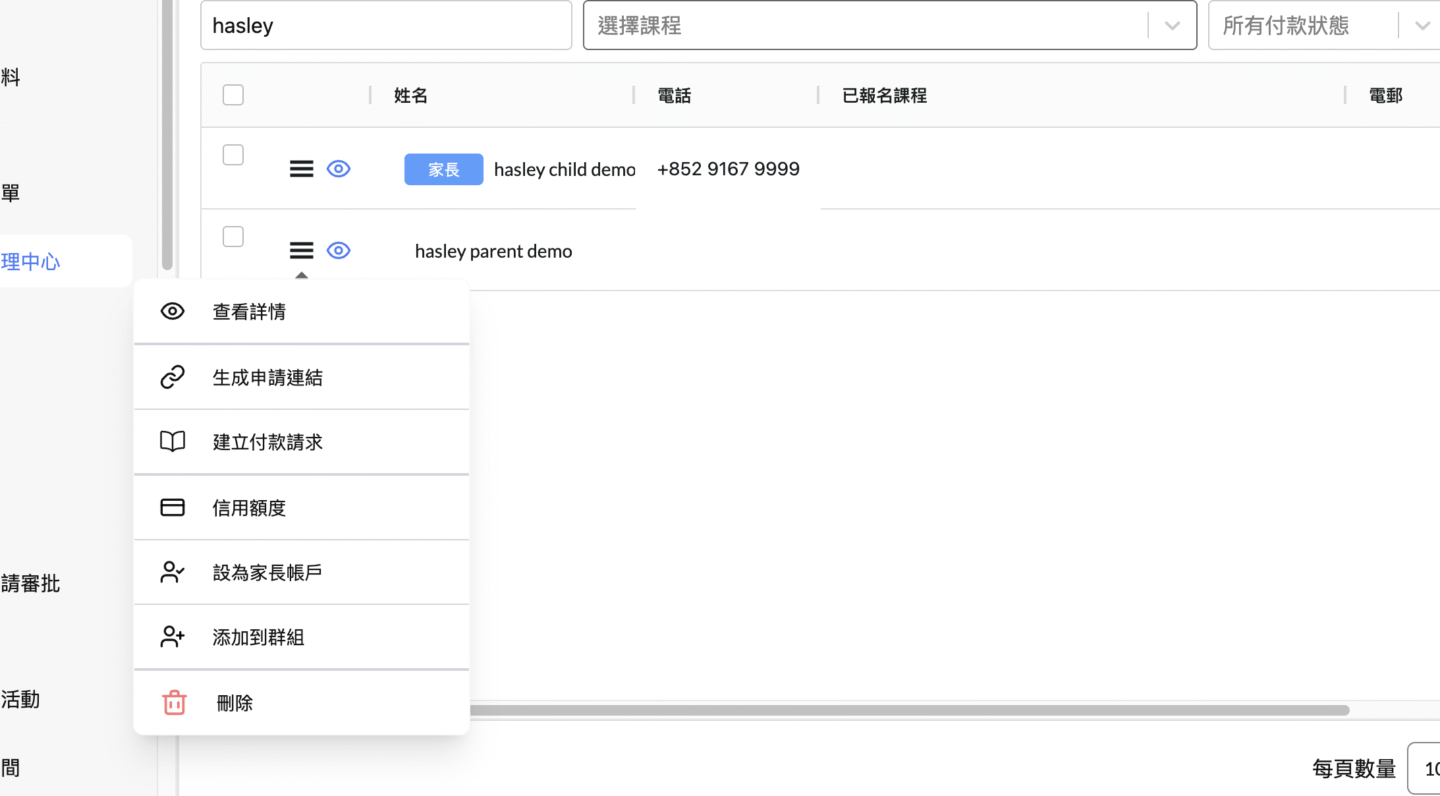The image size is (1440, 796).
Task: View hasley child demo via blue eye icon
Action: point(339,169)
